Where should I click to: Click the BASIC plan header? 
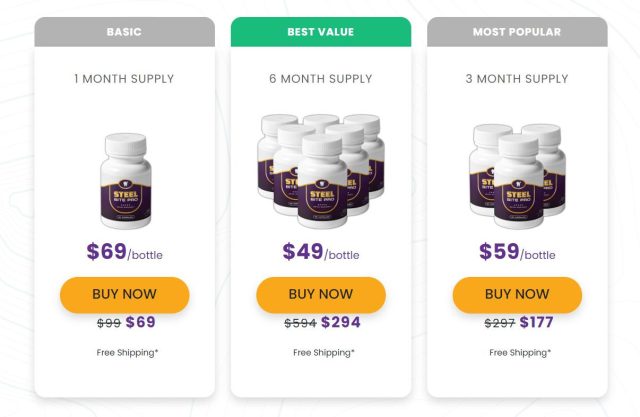tap(124, 32)
